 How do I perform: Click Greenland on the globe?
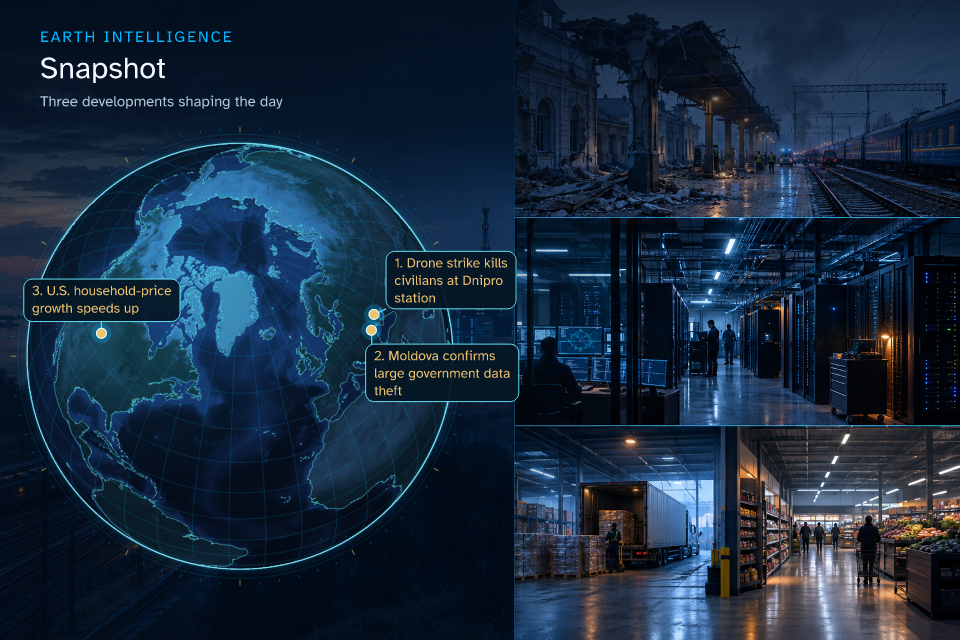pos(236,310)
